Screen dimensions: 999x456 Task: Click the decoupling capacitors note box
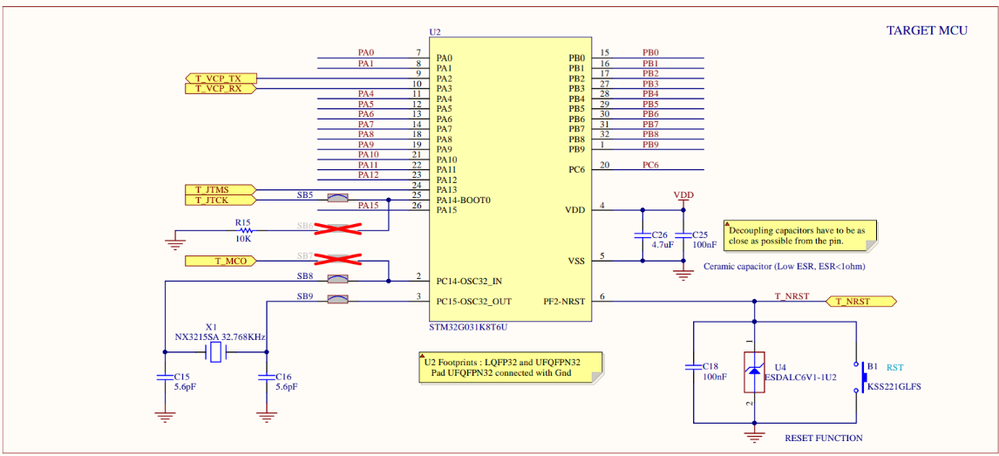coord(800,238)
